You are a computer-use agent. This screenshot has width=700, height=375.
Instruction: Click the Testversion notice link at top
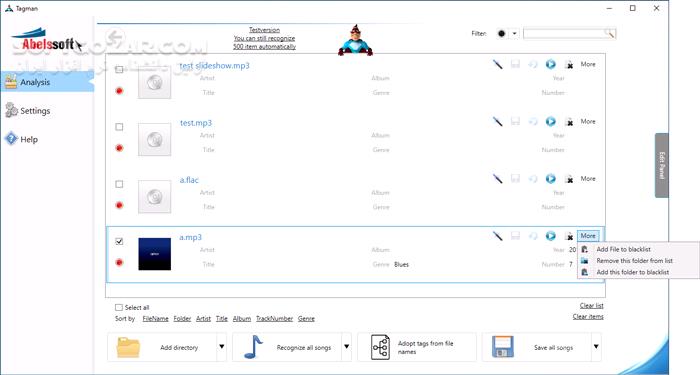(x=264, y=38)
